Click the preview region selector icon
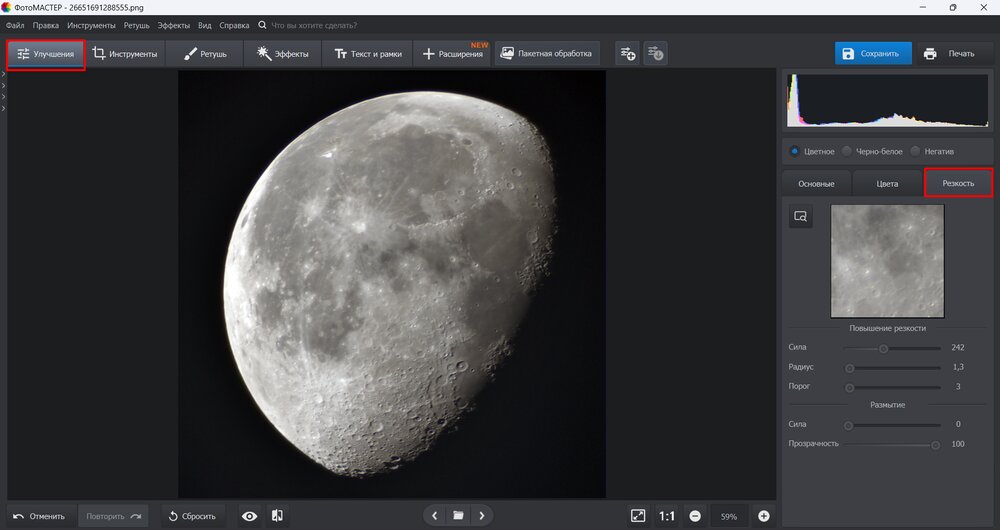 (x=800, y=216)
